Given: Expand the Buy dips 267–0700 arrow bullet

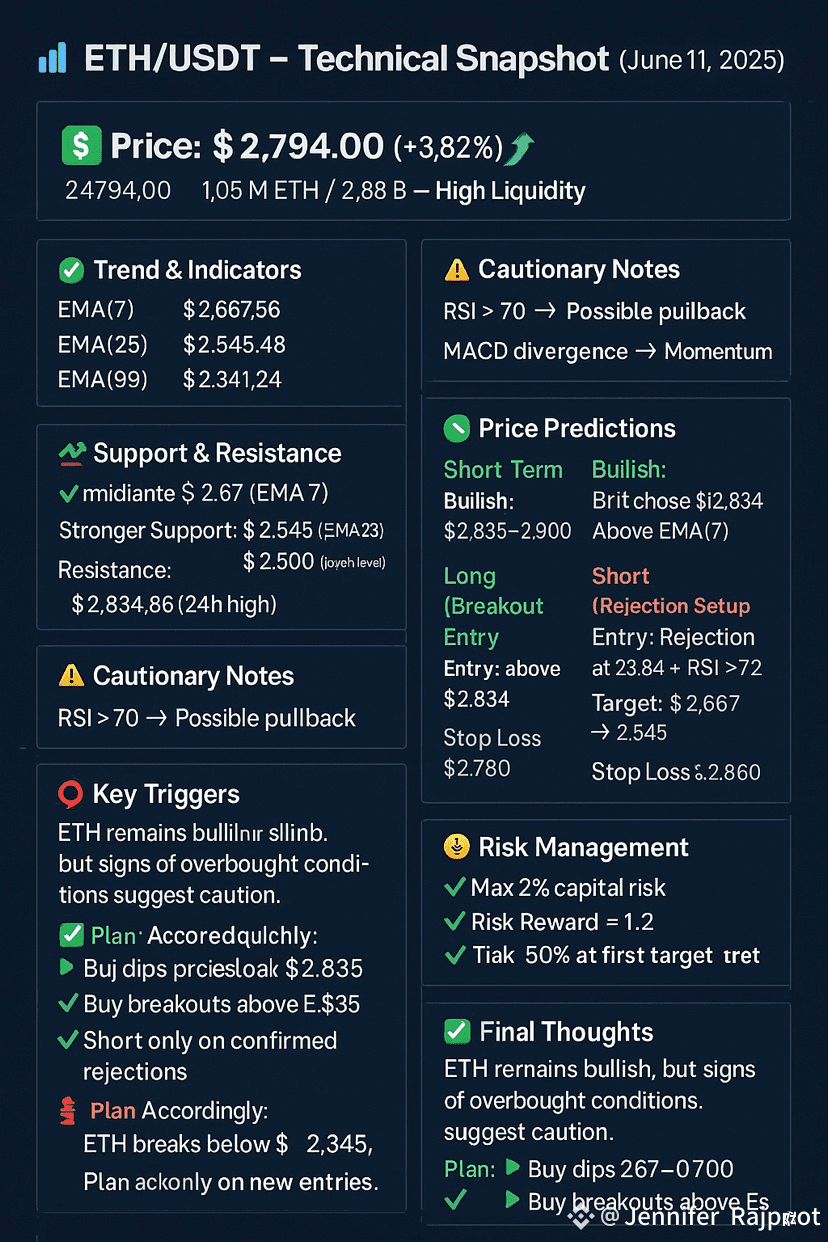Looking at the screenshot, I should pos(512,1168).
